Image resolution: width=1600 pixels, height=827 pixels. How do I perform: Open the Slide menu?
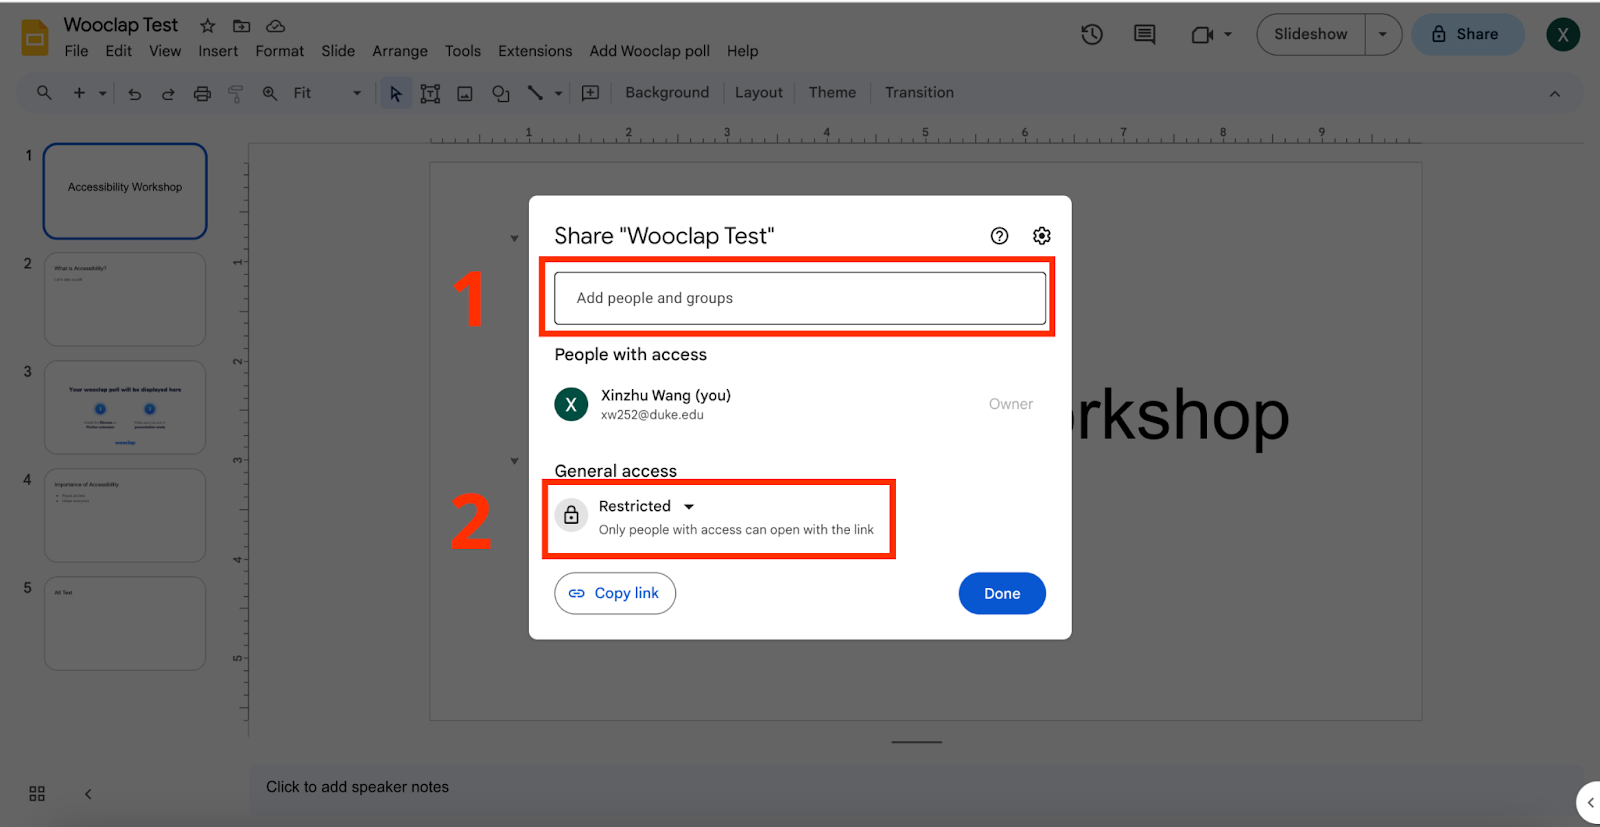click(338, 51)
